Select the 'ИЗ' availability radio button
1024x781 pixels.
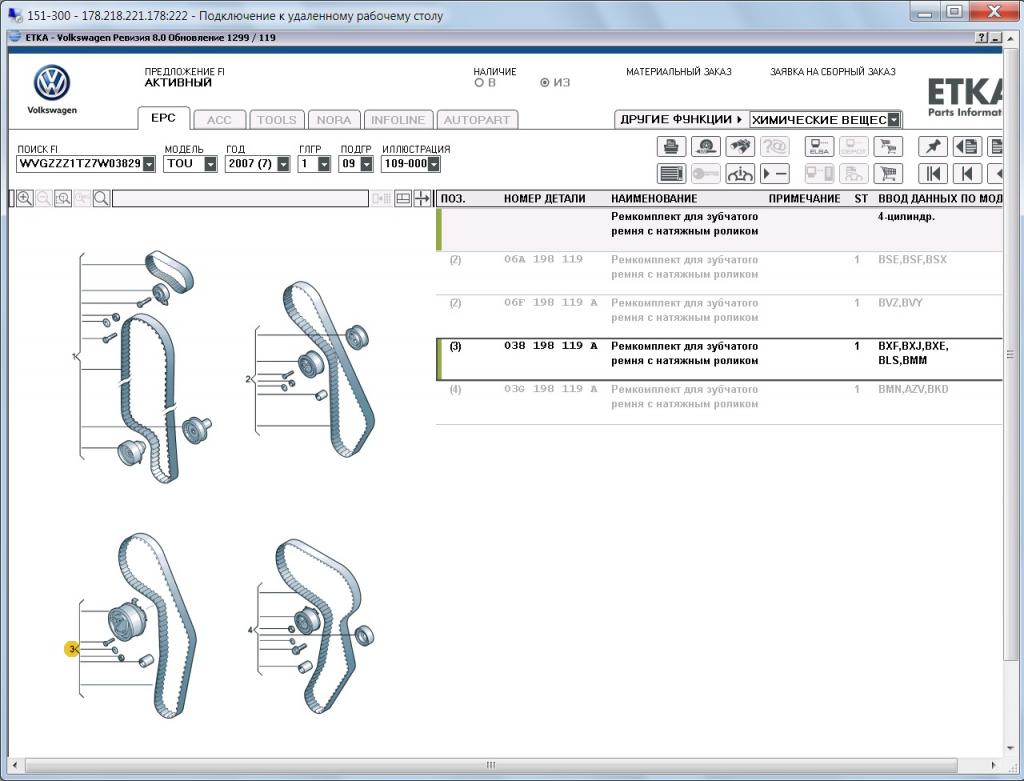[545, 83]
